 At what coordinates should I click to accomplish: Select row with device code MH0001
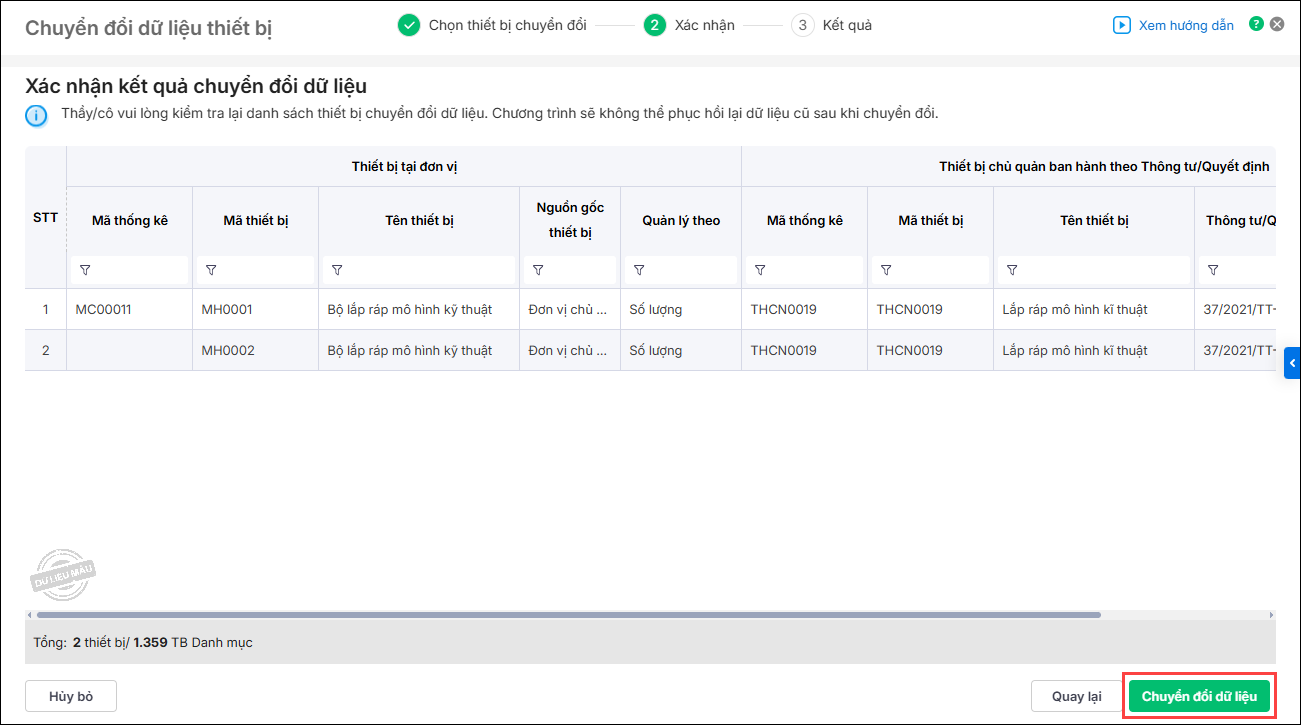coord(227,310)
